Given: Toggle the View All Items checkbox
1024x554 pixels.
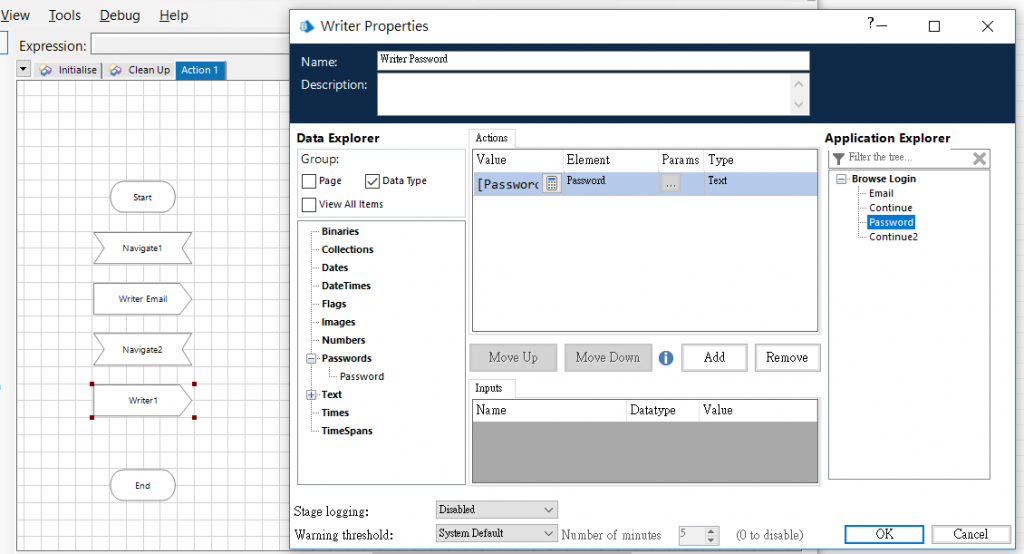Looking at the screenshot, I should click(x=310, y=204).
